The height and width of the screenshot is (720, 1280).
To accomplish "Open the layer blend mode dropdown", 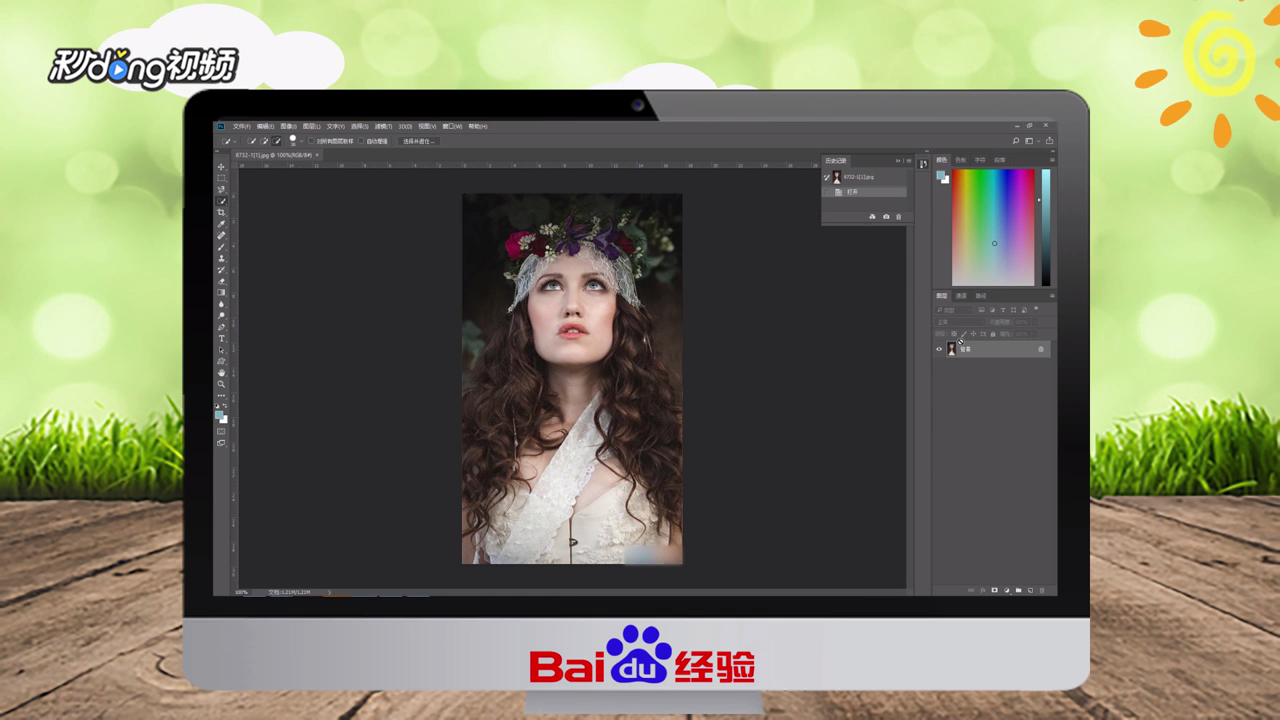I will 959,322.
